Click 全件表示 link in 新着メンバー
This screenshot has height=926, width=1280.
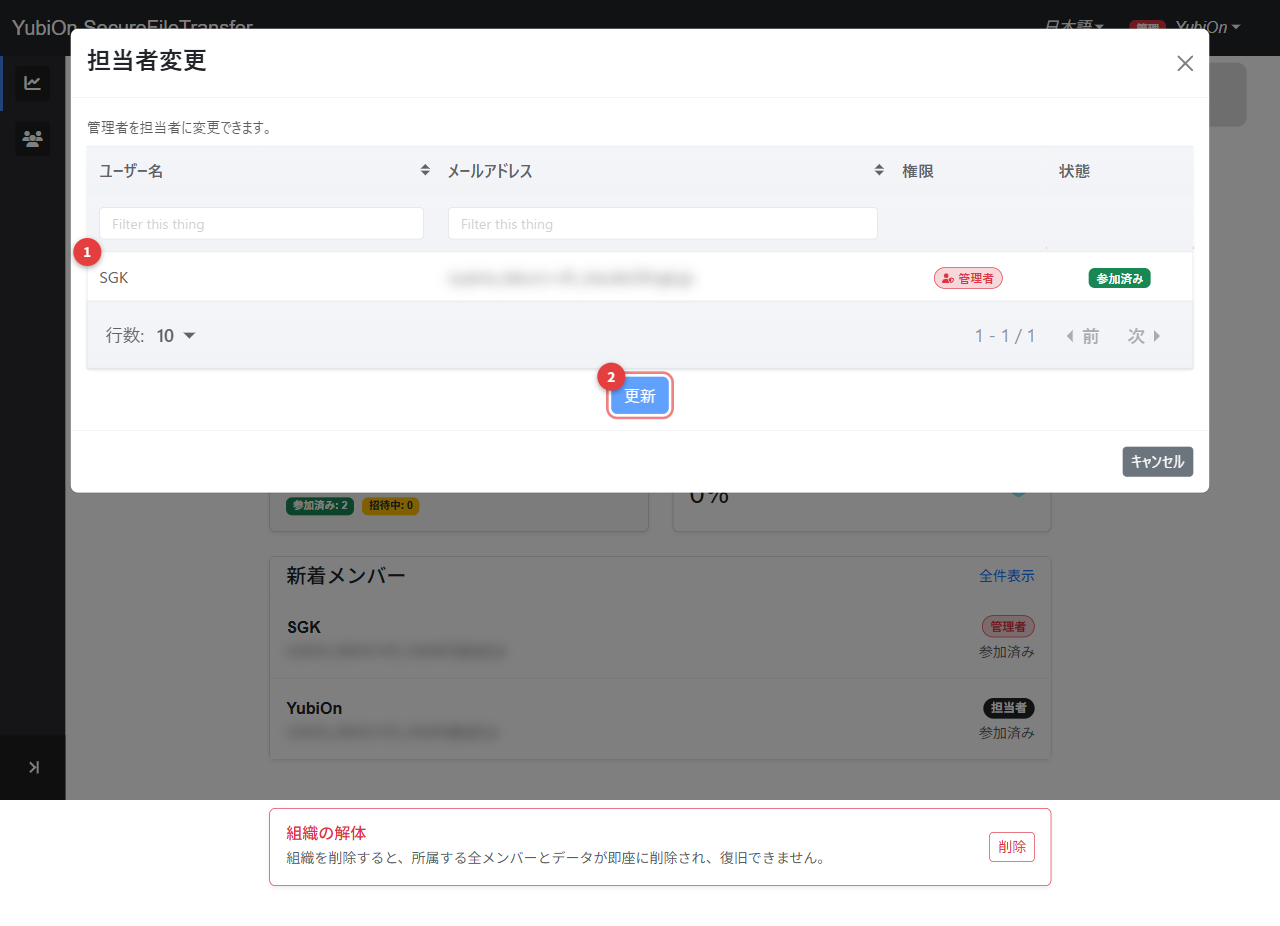tap(1007, 576)
